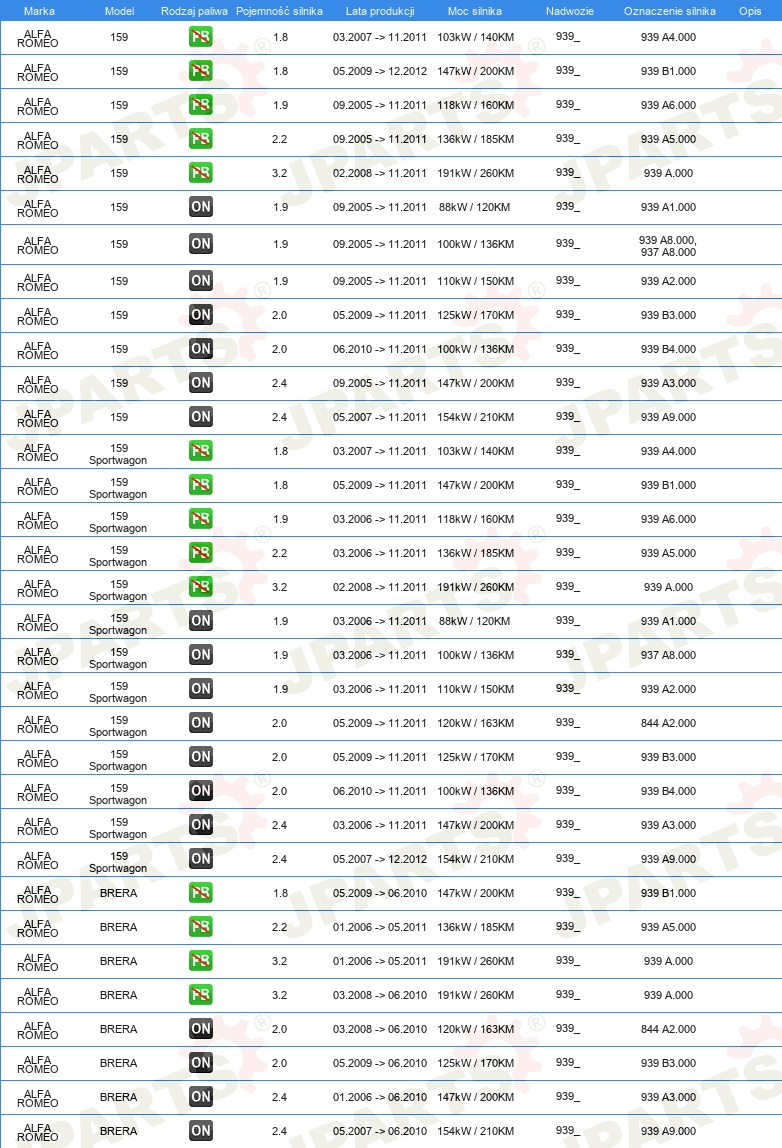Screen dimensions: 782x1148
Task: Select the cell '939 A8.000, 937 A8.000'
Action: tap(668, 246)
